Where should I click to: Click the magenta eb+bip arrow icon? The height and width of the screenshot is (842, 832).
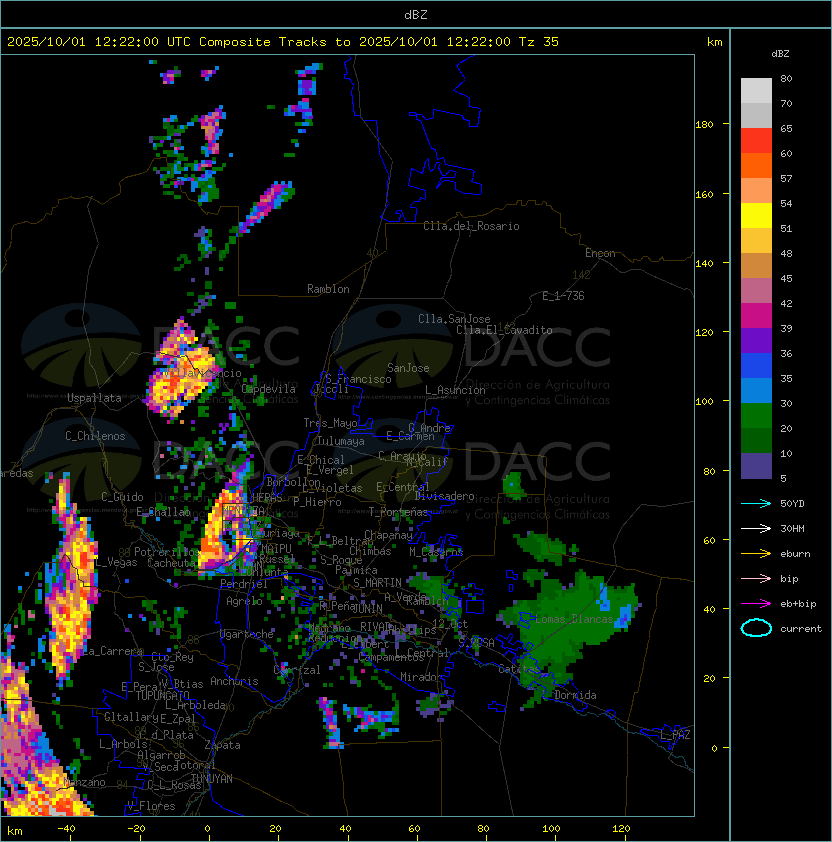pos(756,604)
